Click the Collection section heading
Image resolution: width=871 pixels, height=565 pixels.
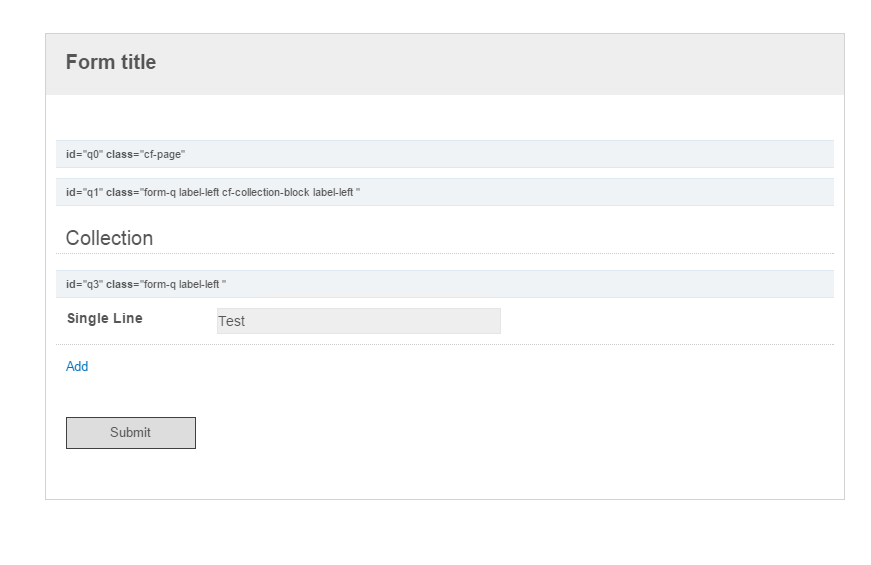point(109,238)
